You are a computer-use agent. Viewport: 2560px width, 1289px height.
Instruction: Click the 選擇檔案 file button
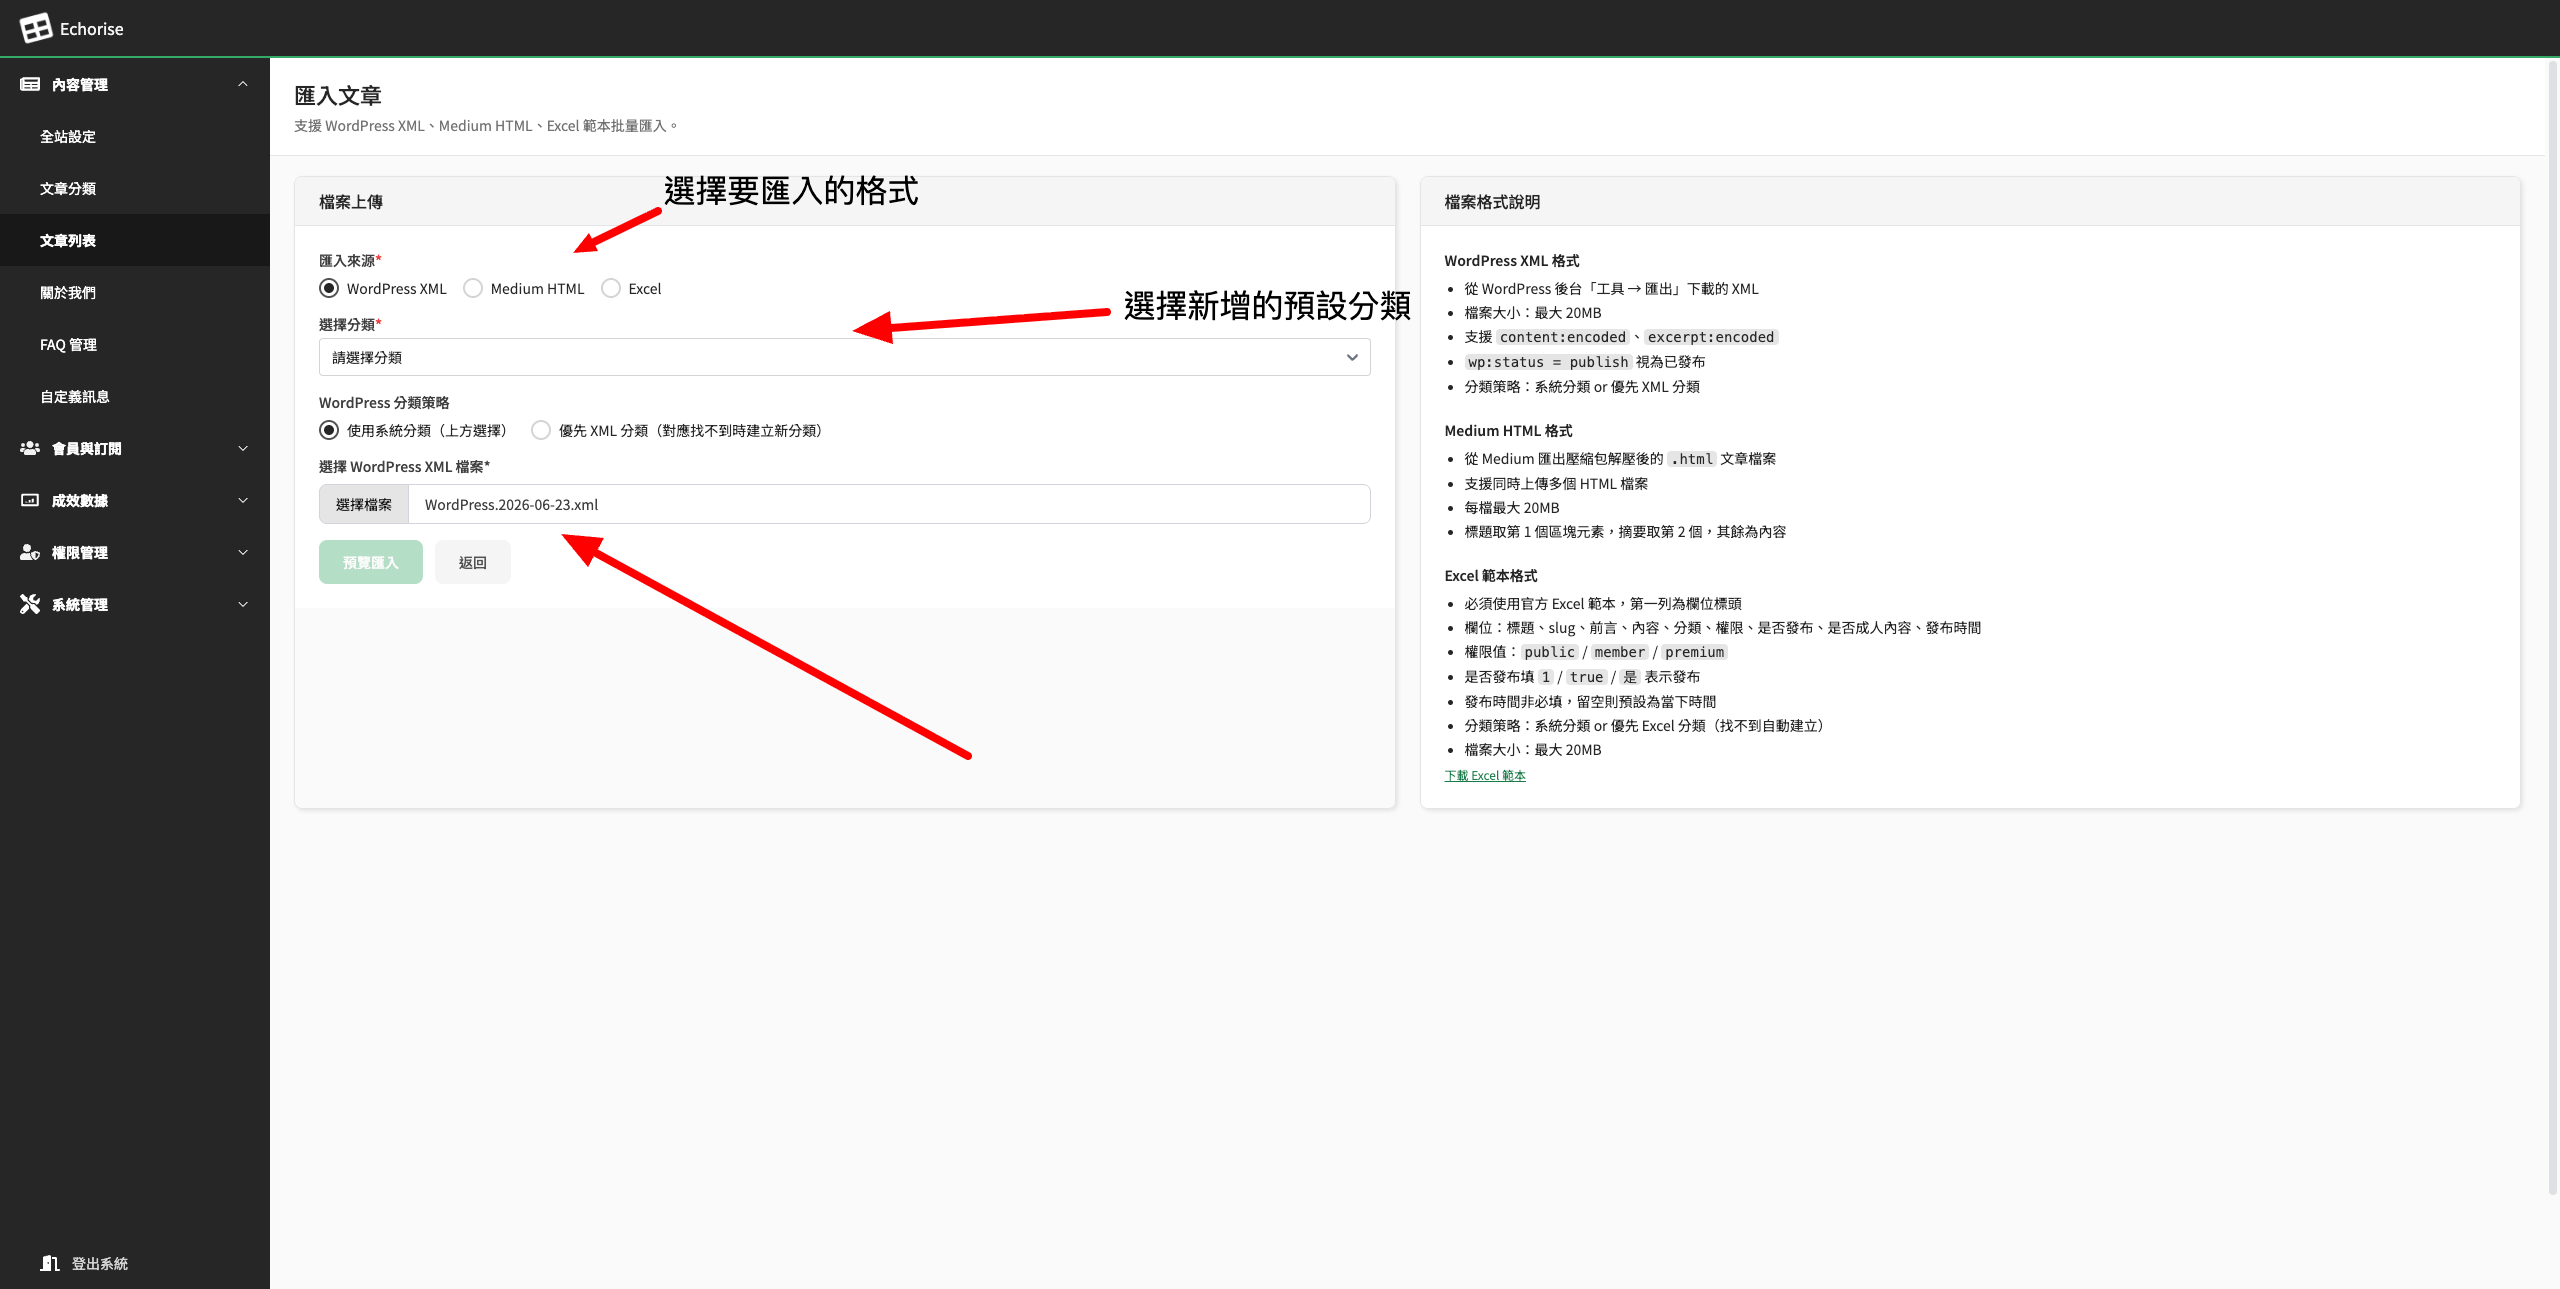point(364,505)
